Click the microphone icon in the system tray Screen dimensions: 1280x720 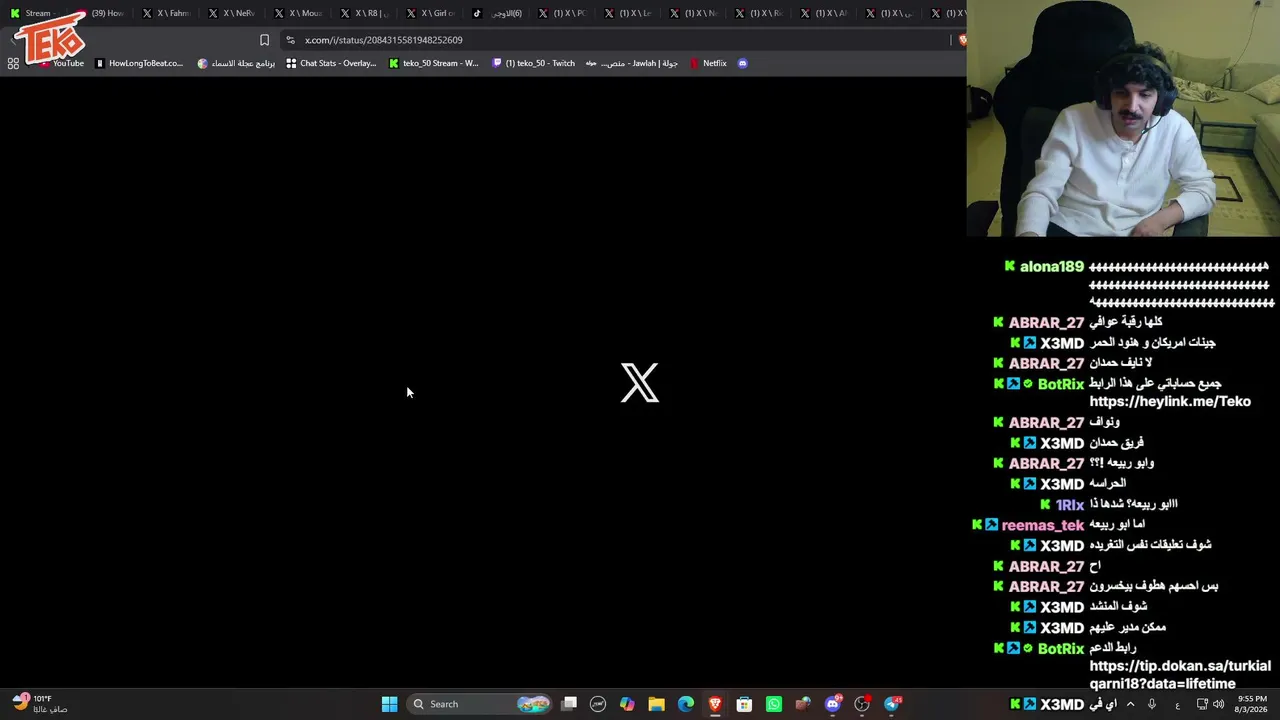click(1152, 704)
